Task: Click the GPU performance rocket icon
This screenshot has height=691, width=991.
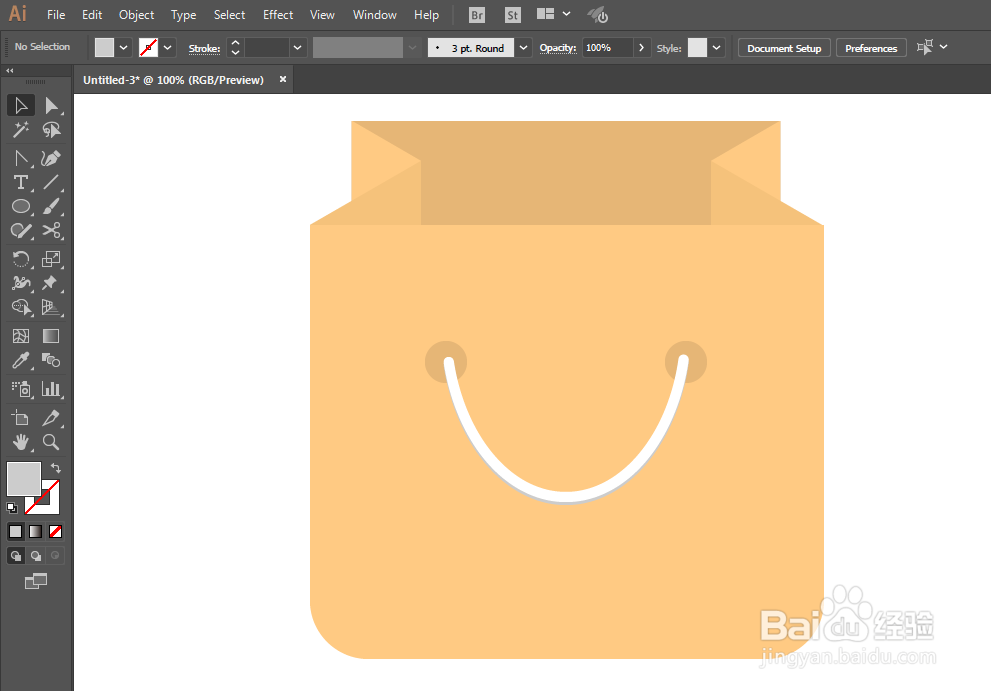Action: coord(597,15)
